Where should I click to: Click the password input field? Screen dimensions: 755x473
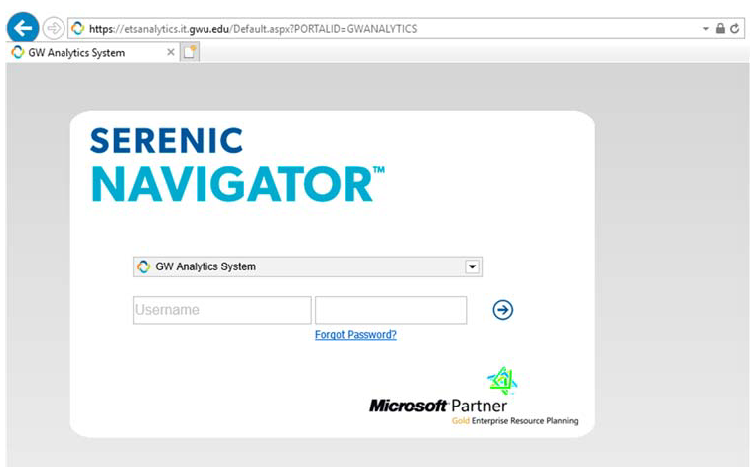(x=391, y=310)
